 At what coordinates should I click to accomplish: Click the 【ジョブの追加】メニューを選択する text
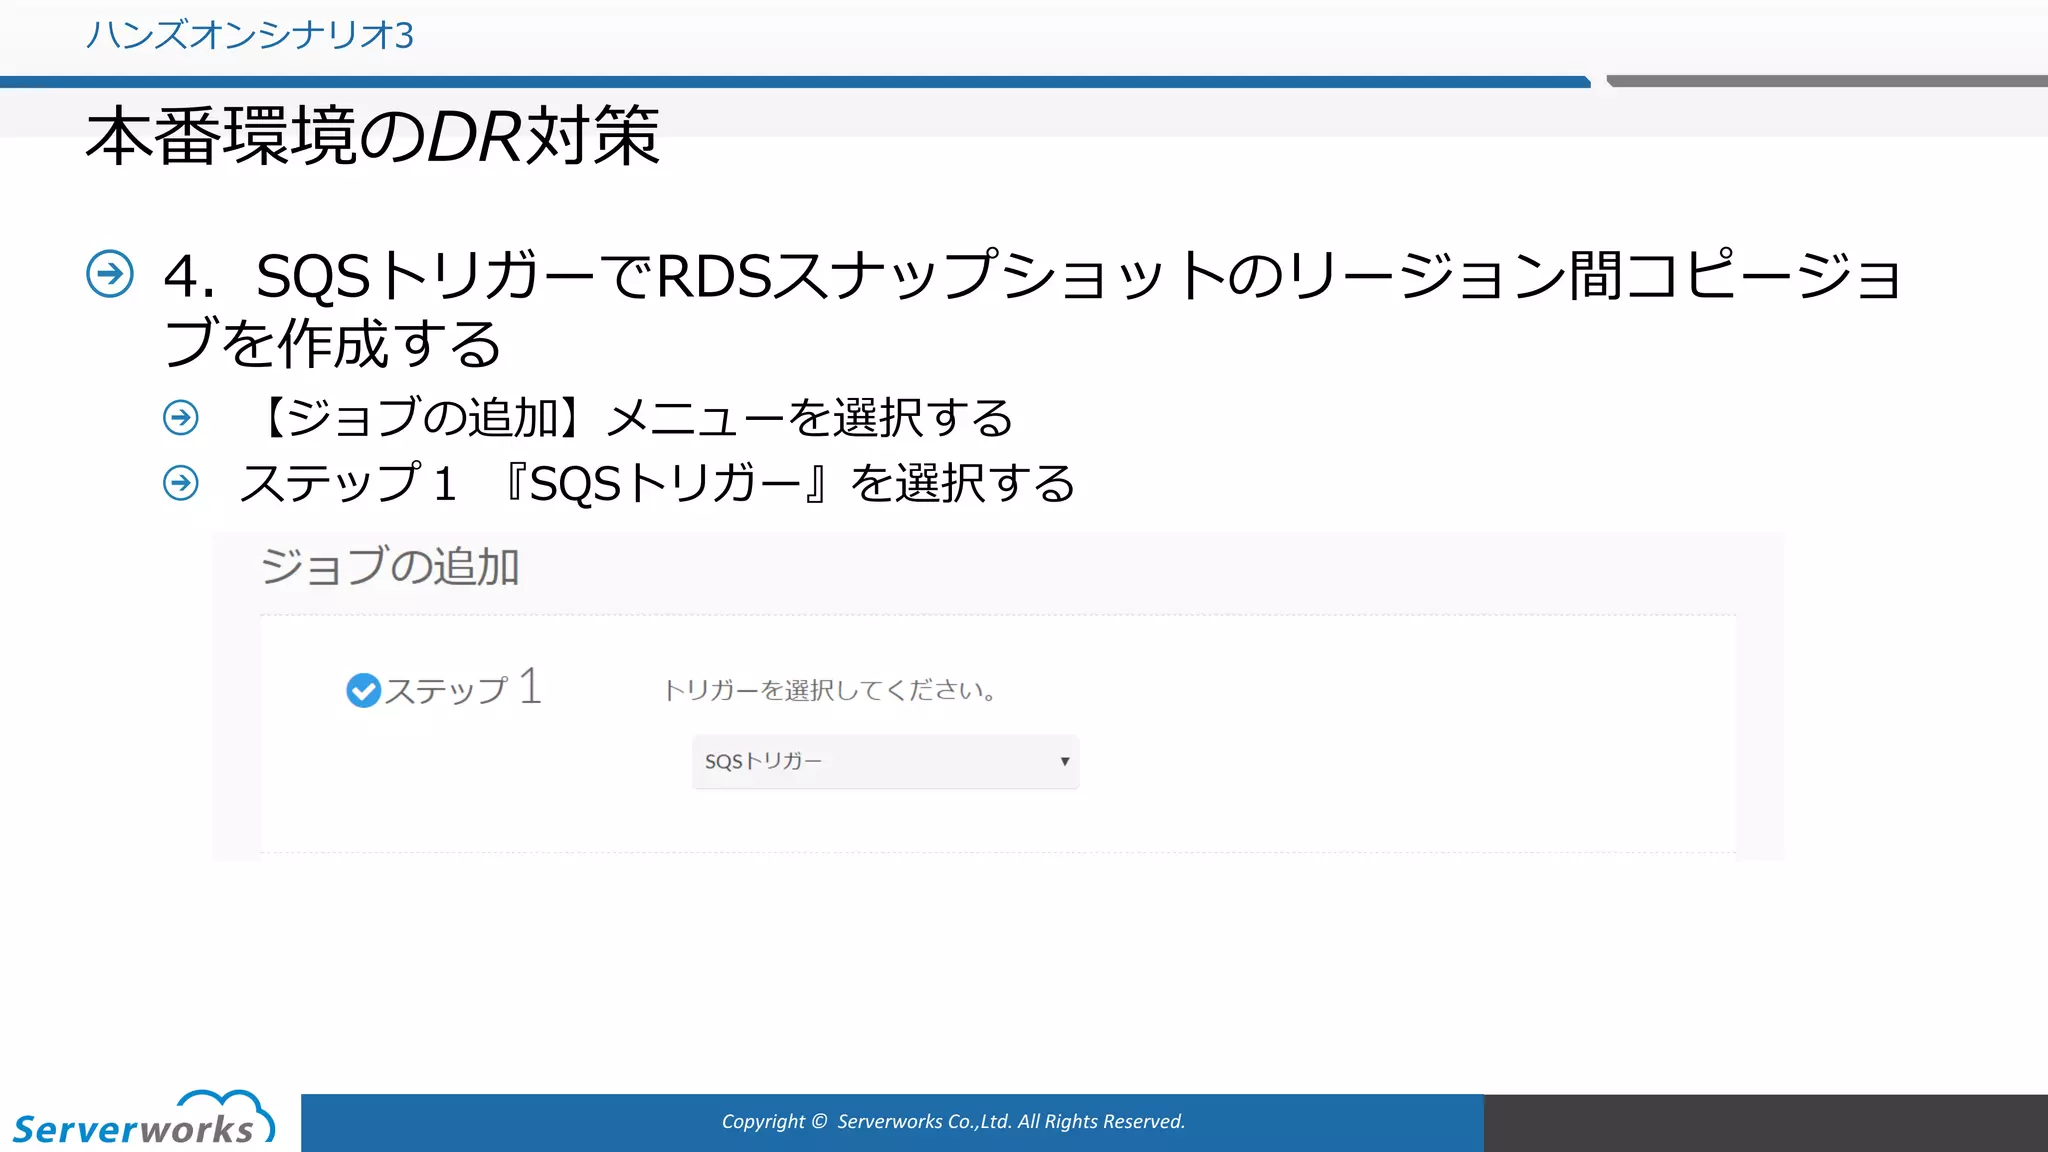pos(629,417)
